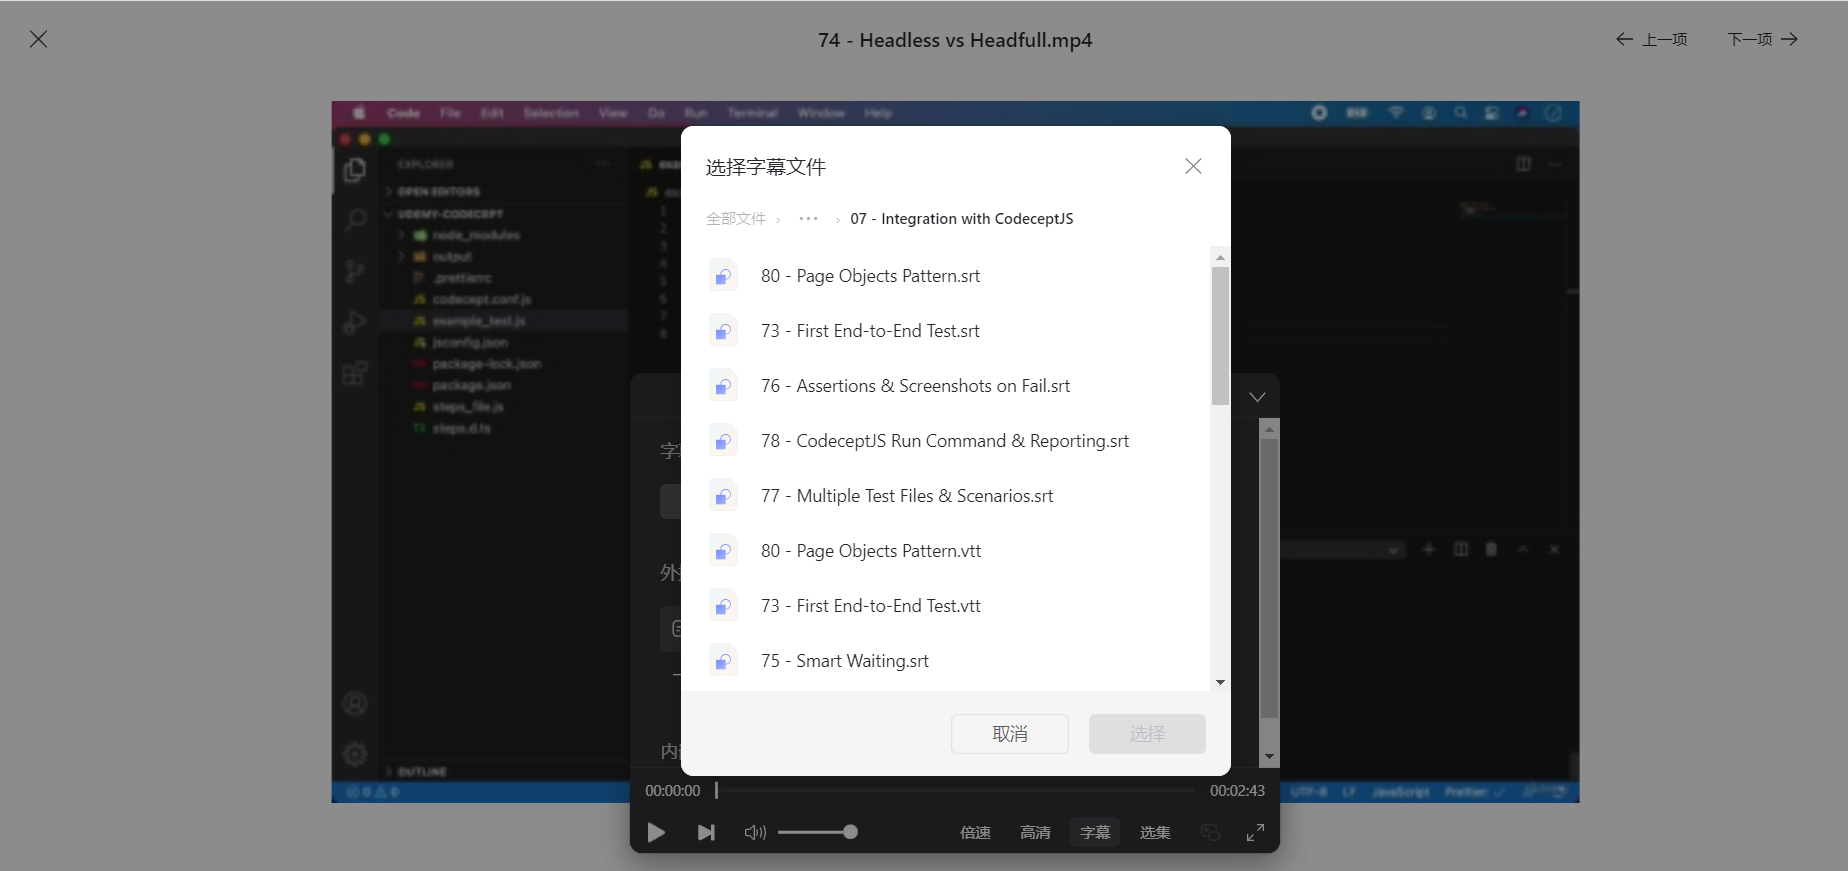The image size is (1848, 871).
Task: Click the volume slider handle
Action: pyautogui.click(x=850, y=832)
